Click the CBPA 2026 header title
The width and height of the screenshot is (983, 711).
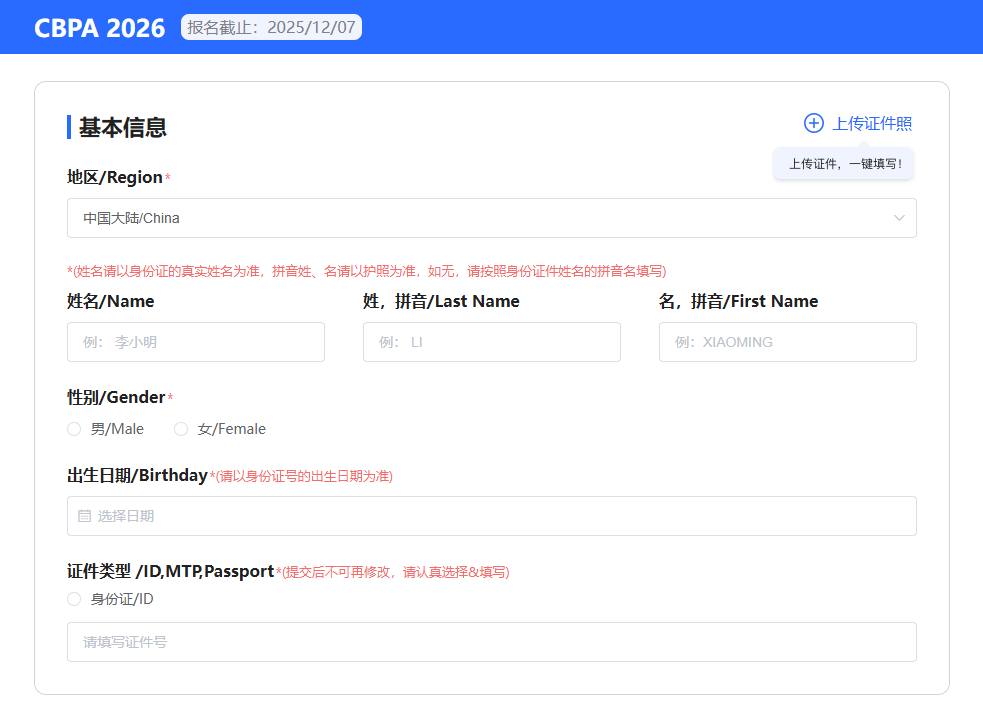99,28
